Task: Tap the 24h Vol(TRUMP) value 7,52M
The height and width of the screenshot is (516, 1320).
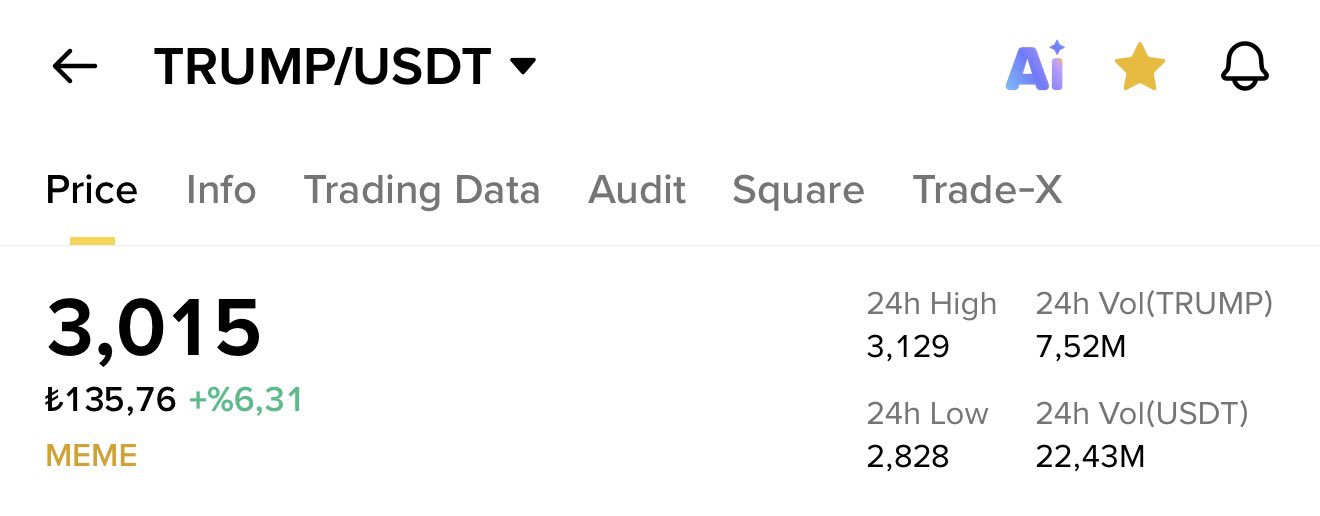Action: [1081, 347]
